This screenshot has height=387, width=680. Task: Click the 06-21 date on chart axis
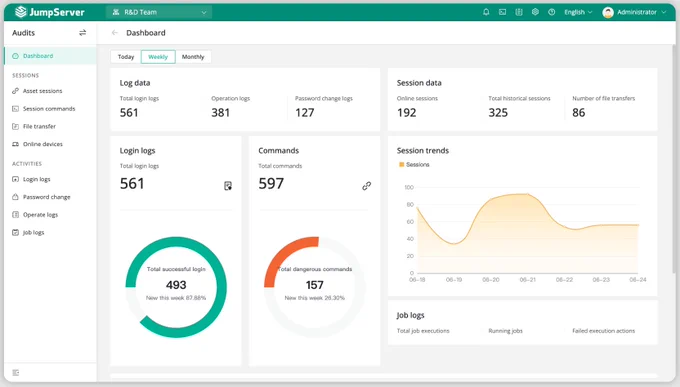(527, 280)
